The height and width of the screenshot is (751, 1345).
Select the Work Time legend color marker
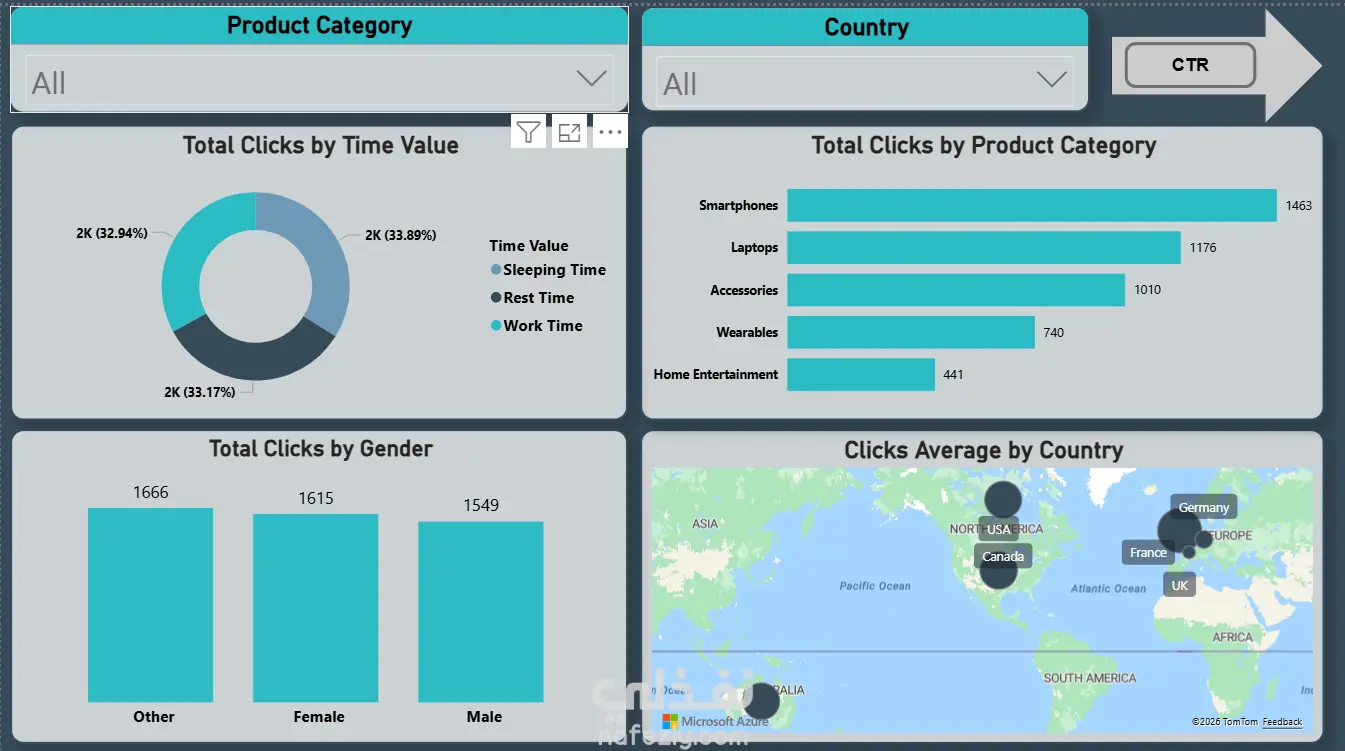tap(496, 326)
